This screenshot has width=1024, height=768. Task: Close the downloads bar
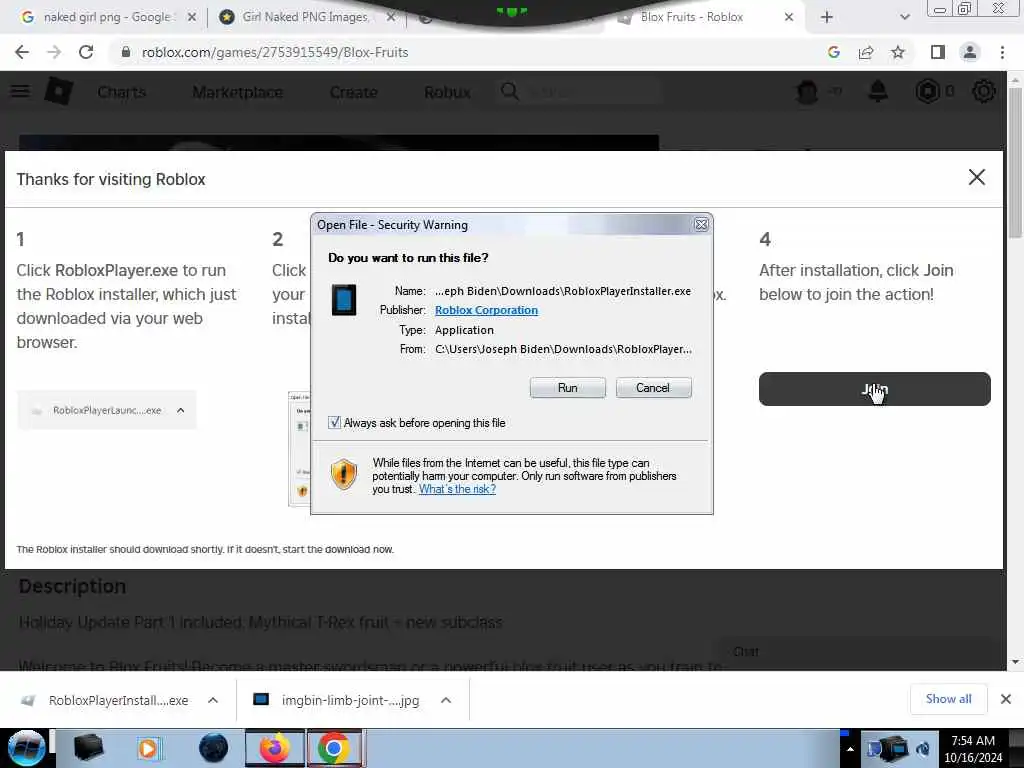pos(1006,699)
